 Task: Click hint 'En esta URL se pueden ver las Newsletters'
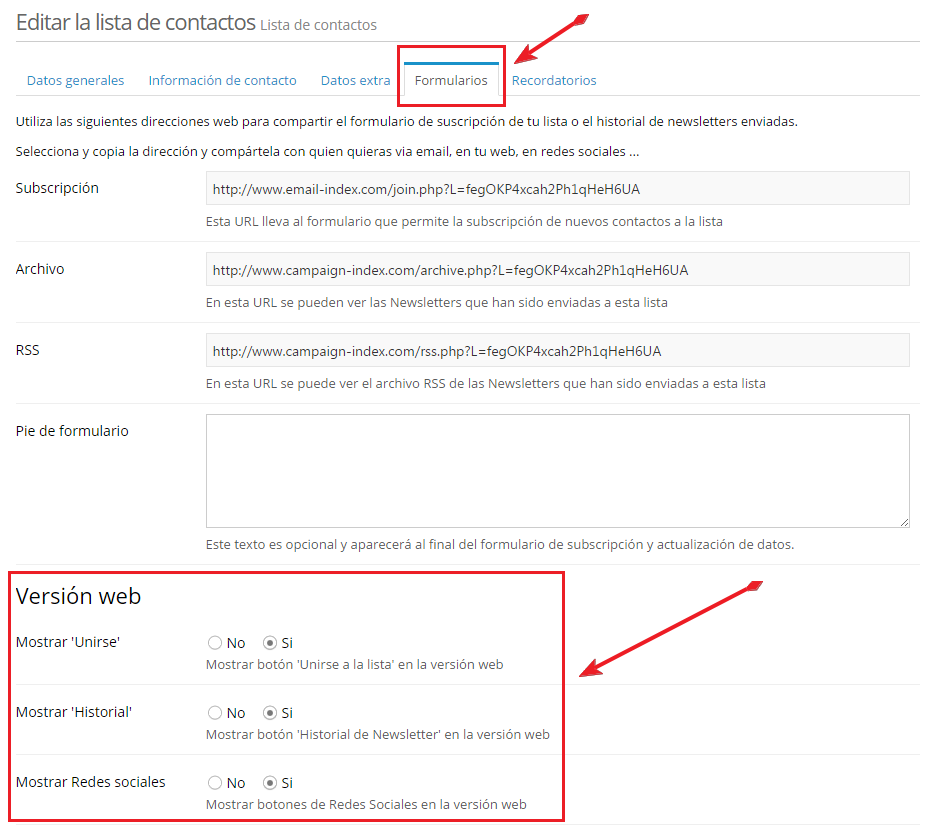(437, 303)
